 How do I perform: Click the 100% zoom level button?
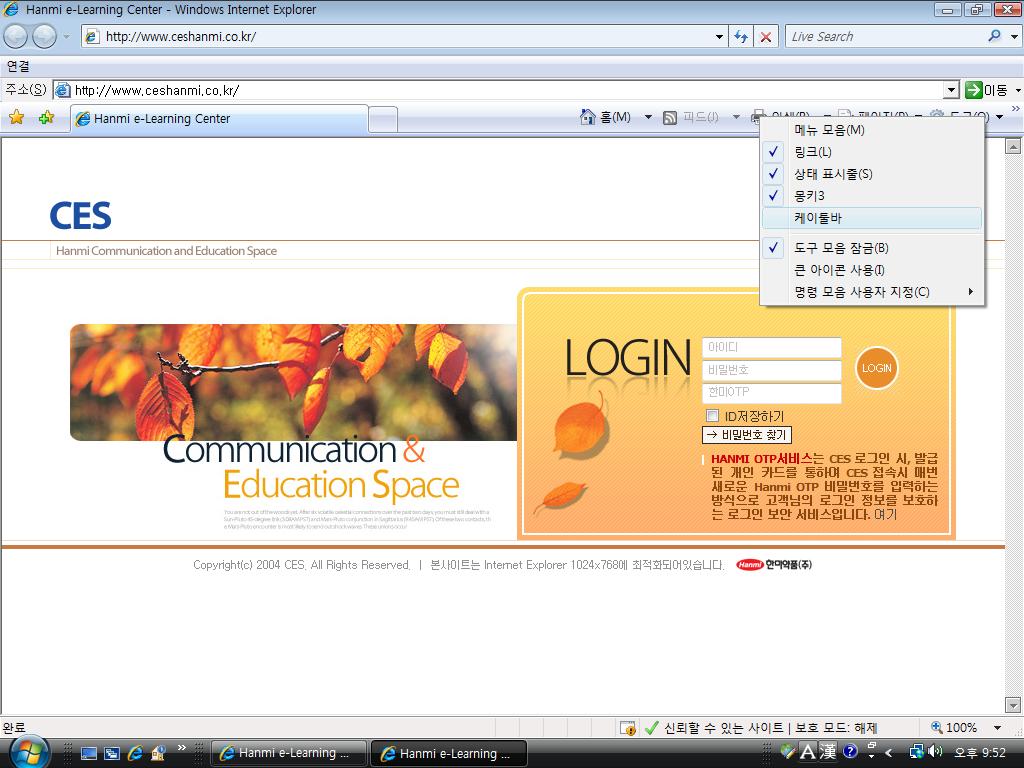954,728
